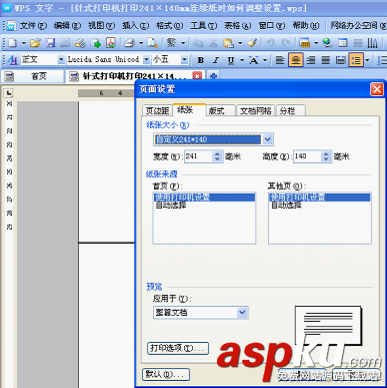Screen dimensions: 387x388
Task: Toggle Bold formatting
Action: (201, 60)
